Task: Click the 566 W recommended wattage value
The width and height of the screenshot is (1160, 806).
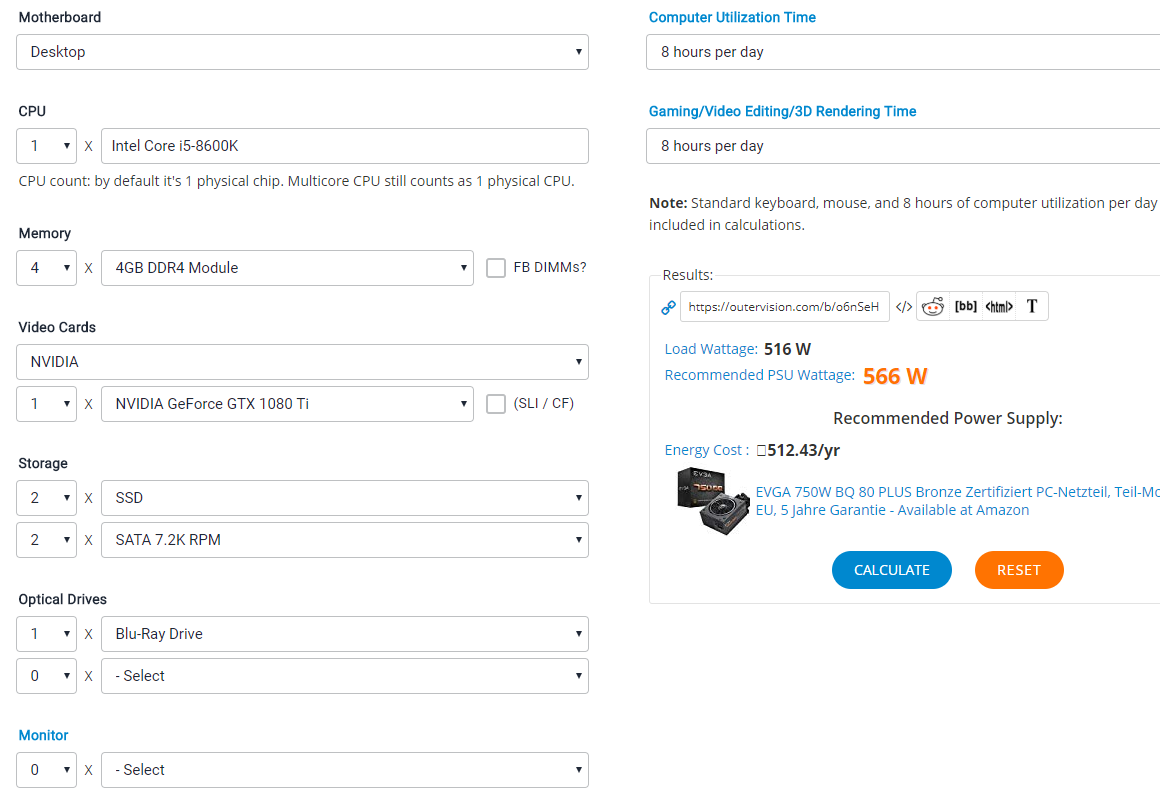Action: point(894,376)
